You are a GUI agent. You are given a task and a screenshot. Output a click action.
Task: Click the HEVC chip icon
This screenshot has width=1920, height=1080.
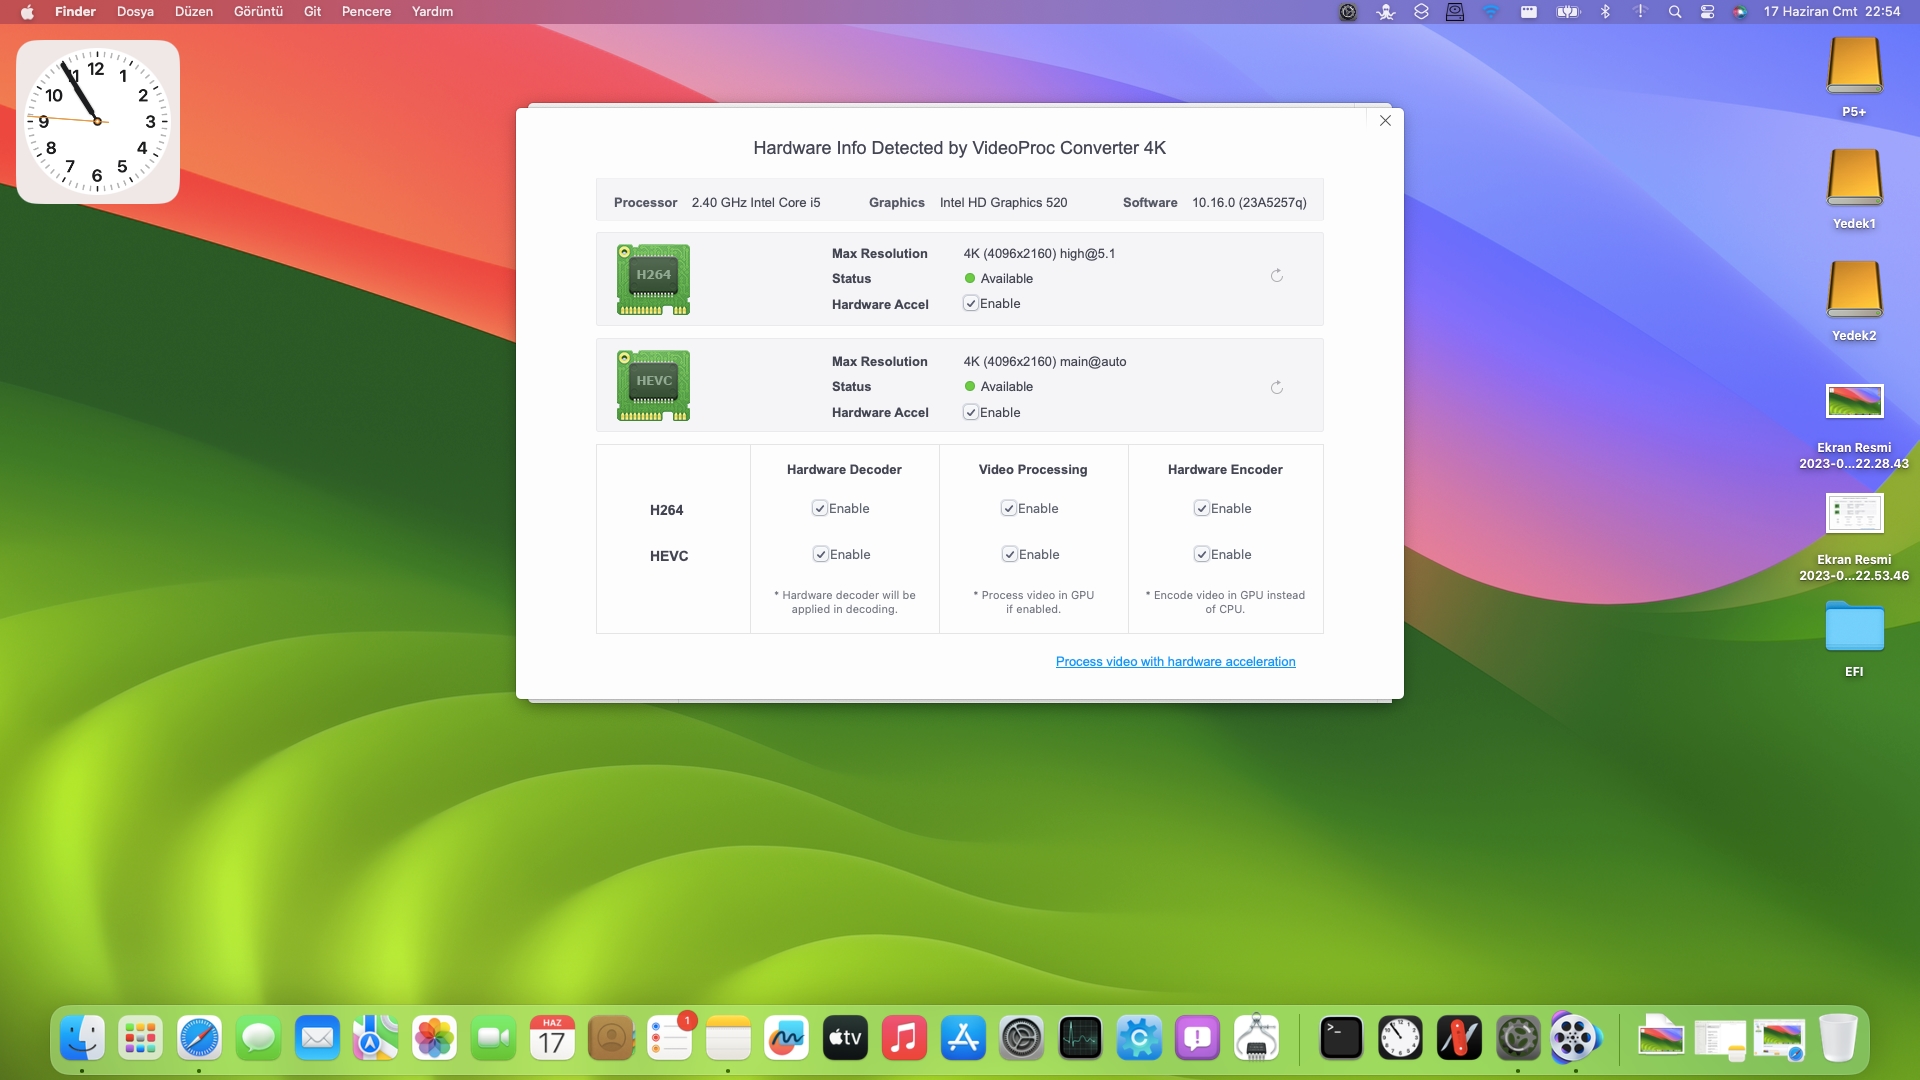point(653,386)
